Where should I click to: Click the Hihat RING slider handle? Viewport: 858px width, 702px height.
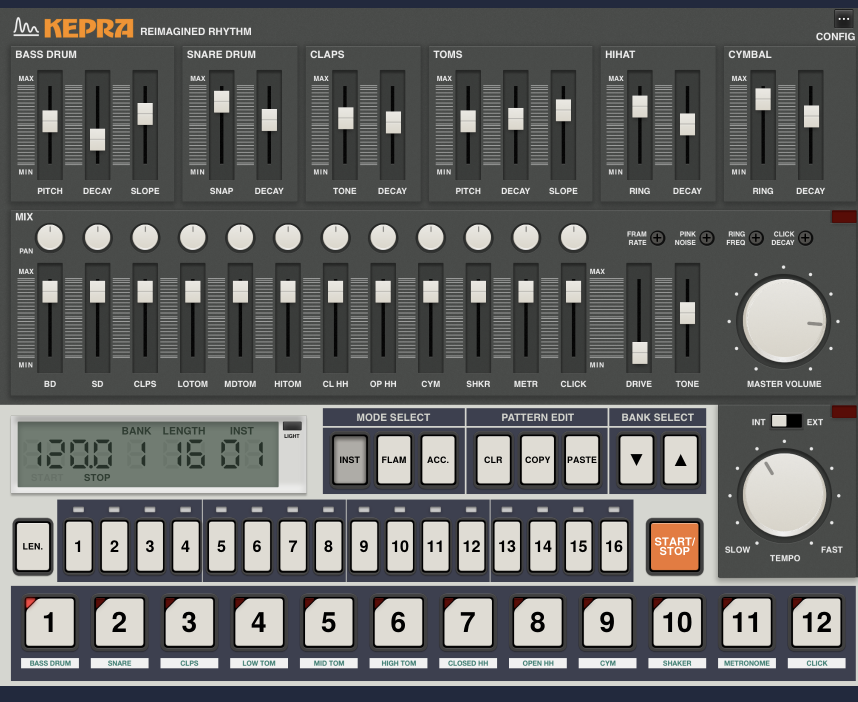click(x=640, y=106)
